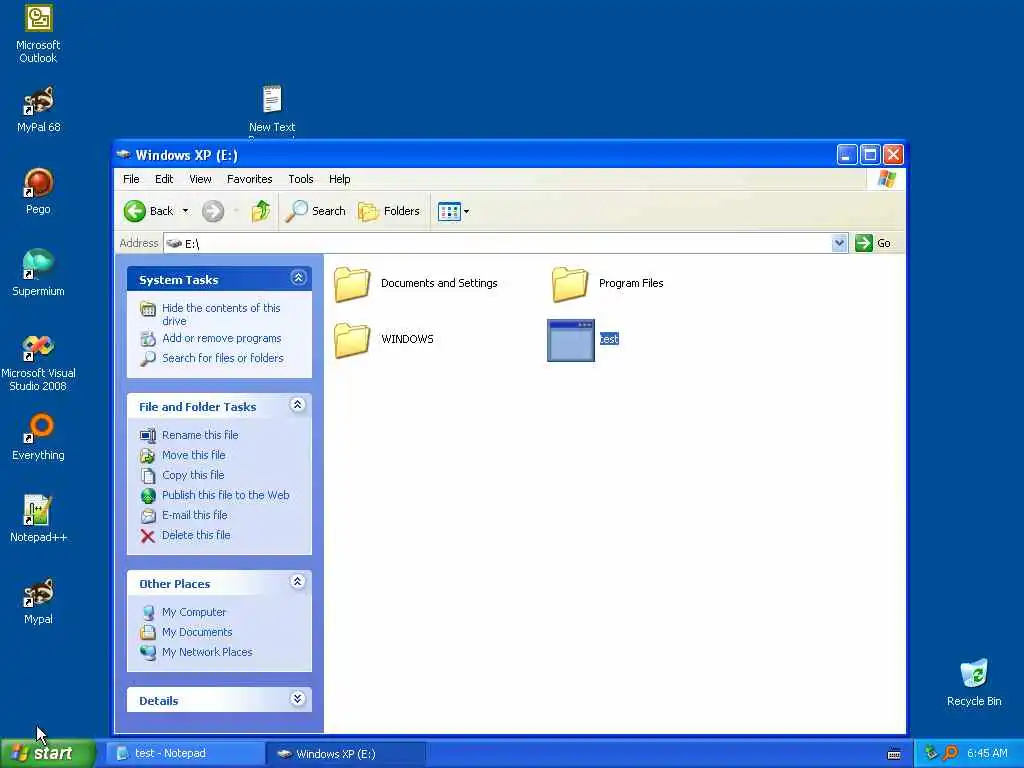1024x768 pixels.
Task: Toggle the Folders pane
Action: click(389, 211)
